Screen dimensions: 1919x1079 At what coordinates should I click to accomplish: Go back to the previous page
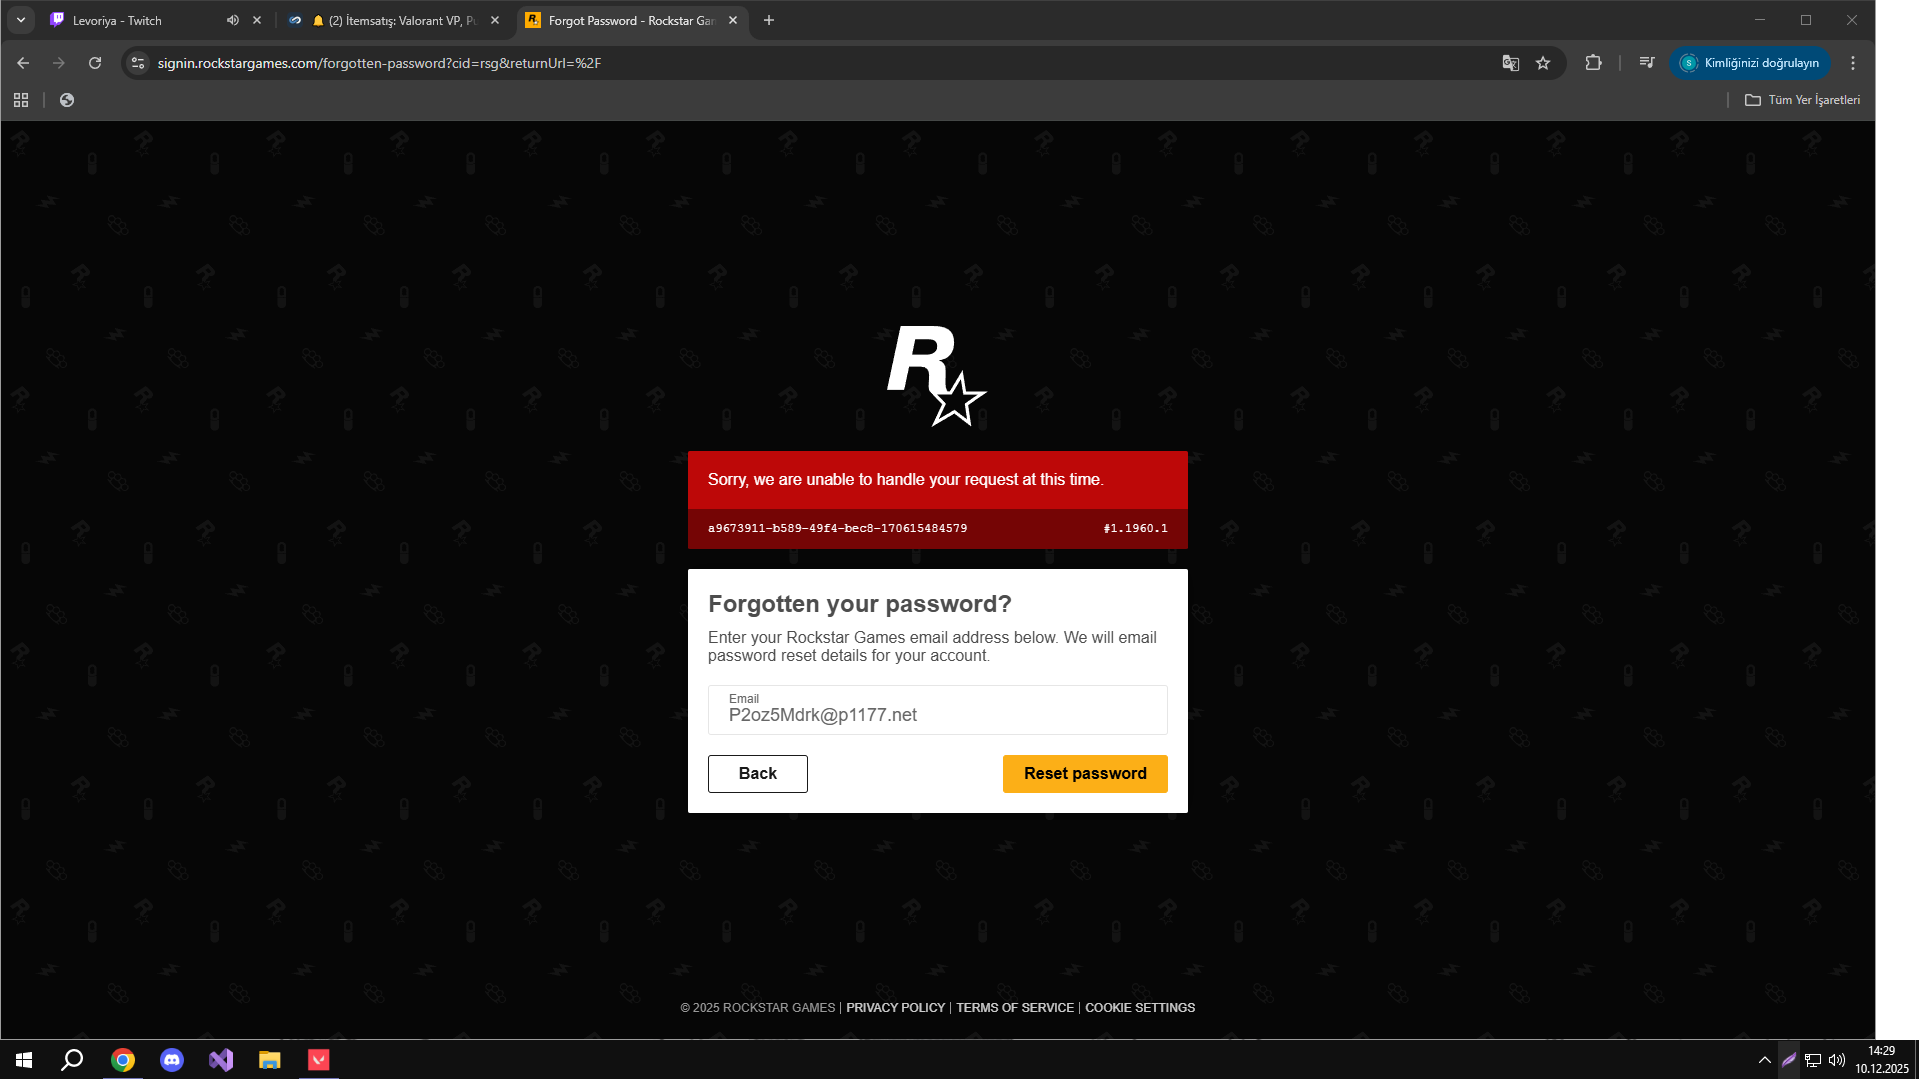[x=23, y=63]
